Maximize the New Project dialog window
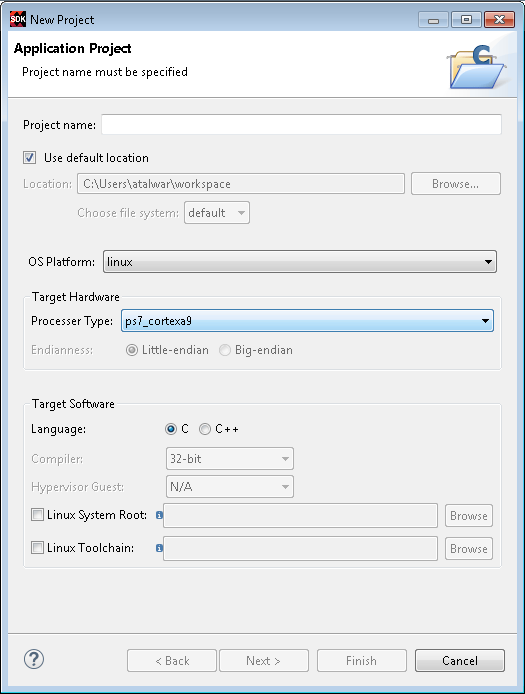The image size is (525, 694). point(466,19)
